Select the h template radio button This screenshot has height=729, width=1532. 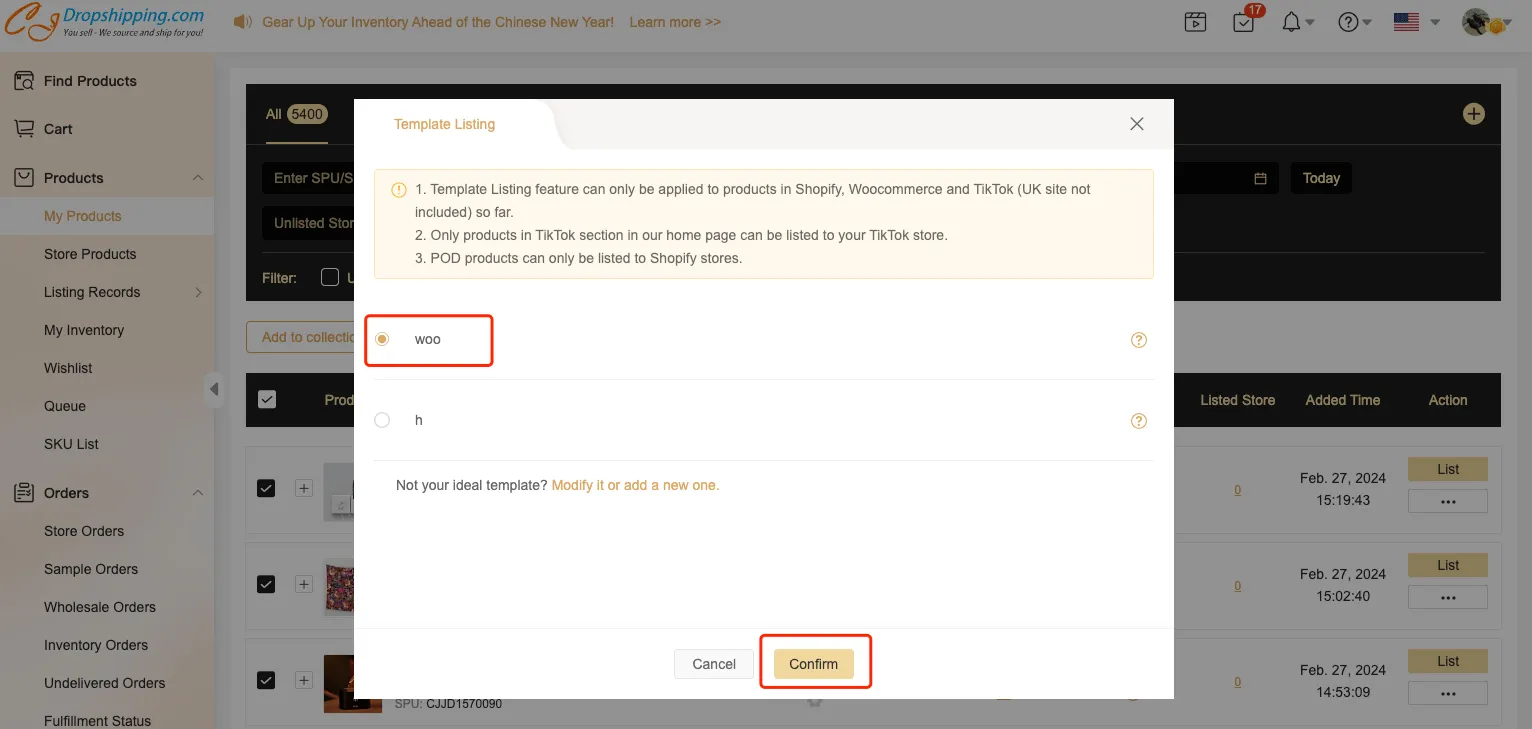point(382,421)
